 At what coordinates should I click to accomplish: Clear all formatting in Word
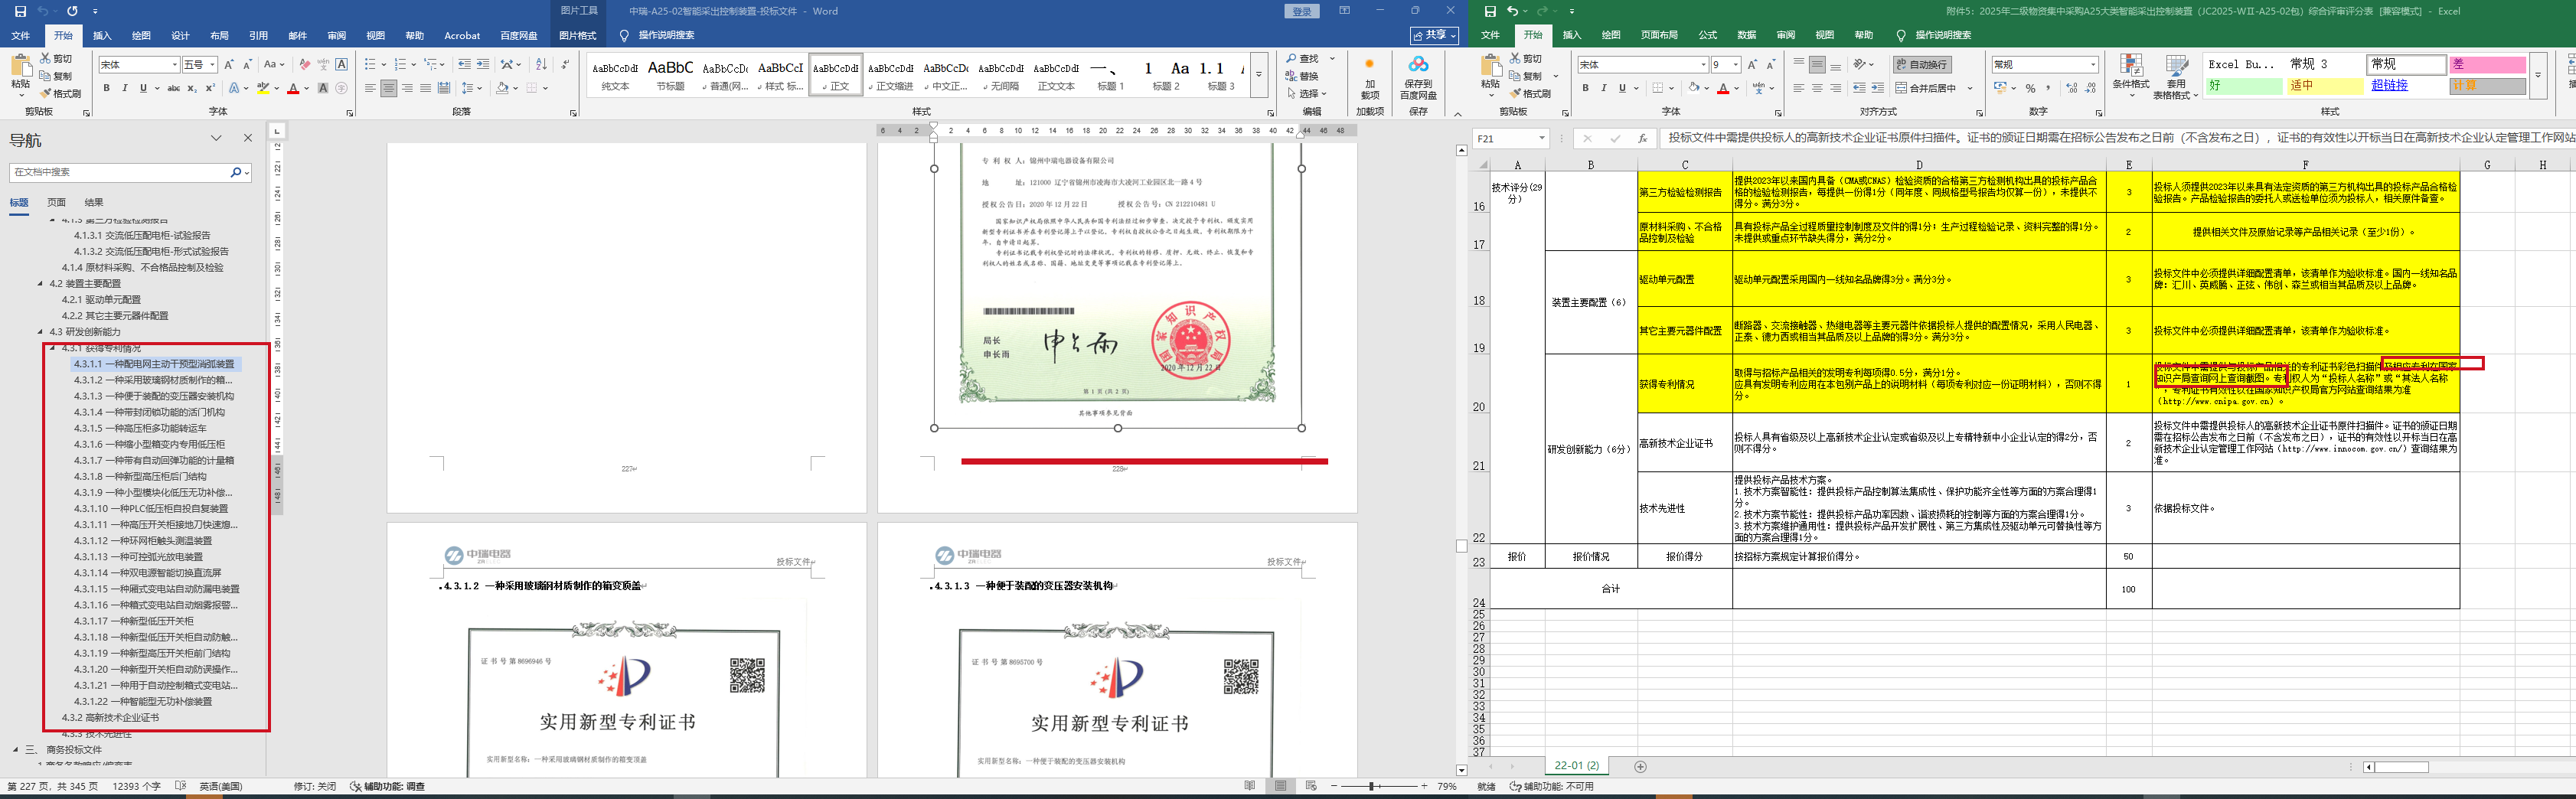[x=304, y=64]
